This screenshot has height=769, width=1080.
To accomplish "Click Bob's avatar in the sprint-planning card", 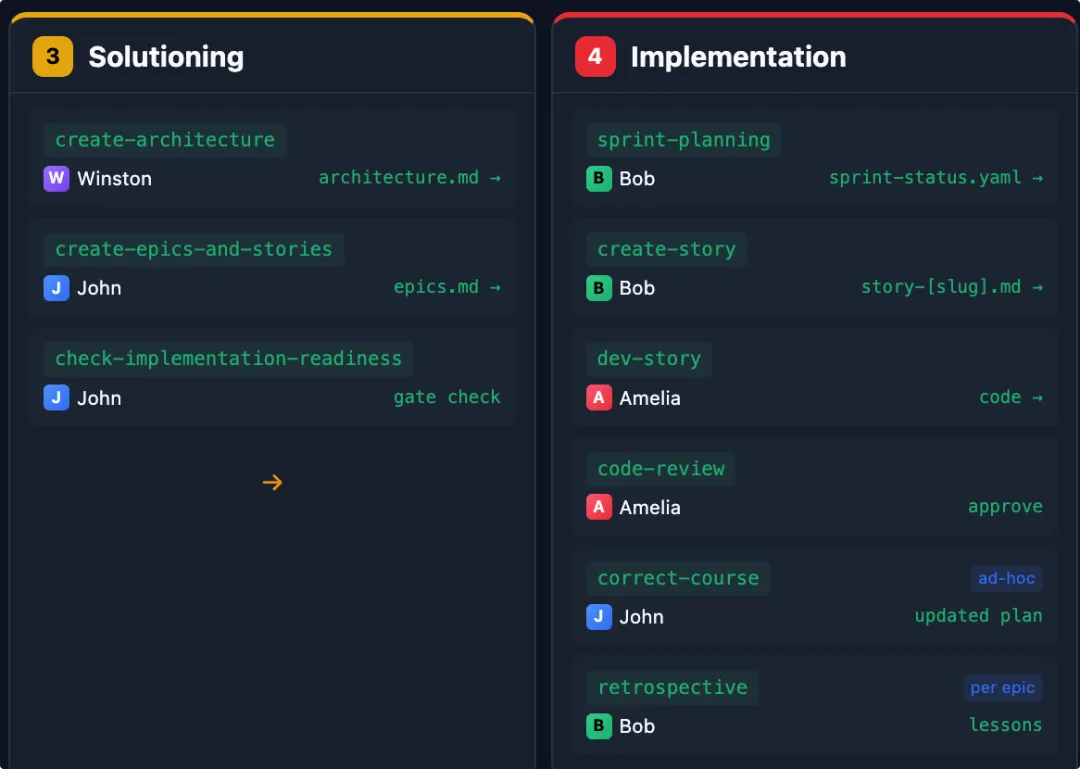I will tap(598, 179).
